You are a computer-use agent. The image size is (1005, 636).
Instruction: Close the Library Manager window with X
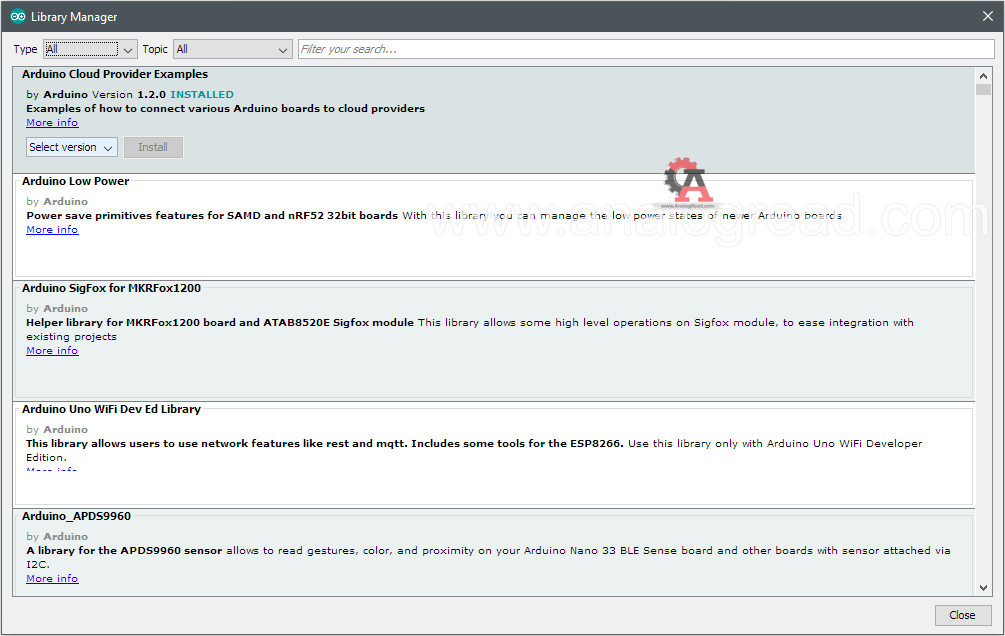coord(988,17)
